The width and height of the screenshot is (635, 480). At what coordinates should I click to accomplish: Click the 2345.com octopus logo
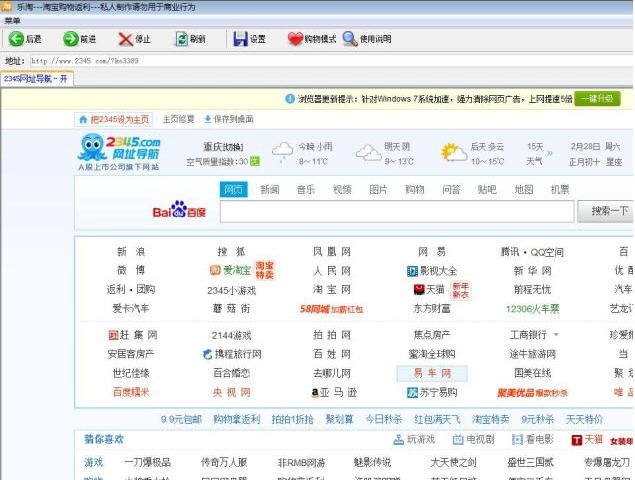click(119, 152)
